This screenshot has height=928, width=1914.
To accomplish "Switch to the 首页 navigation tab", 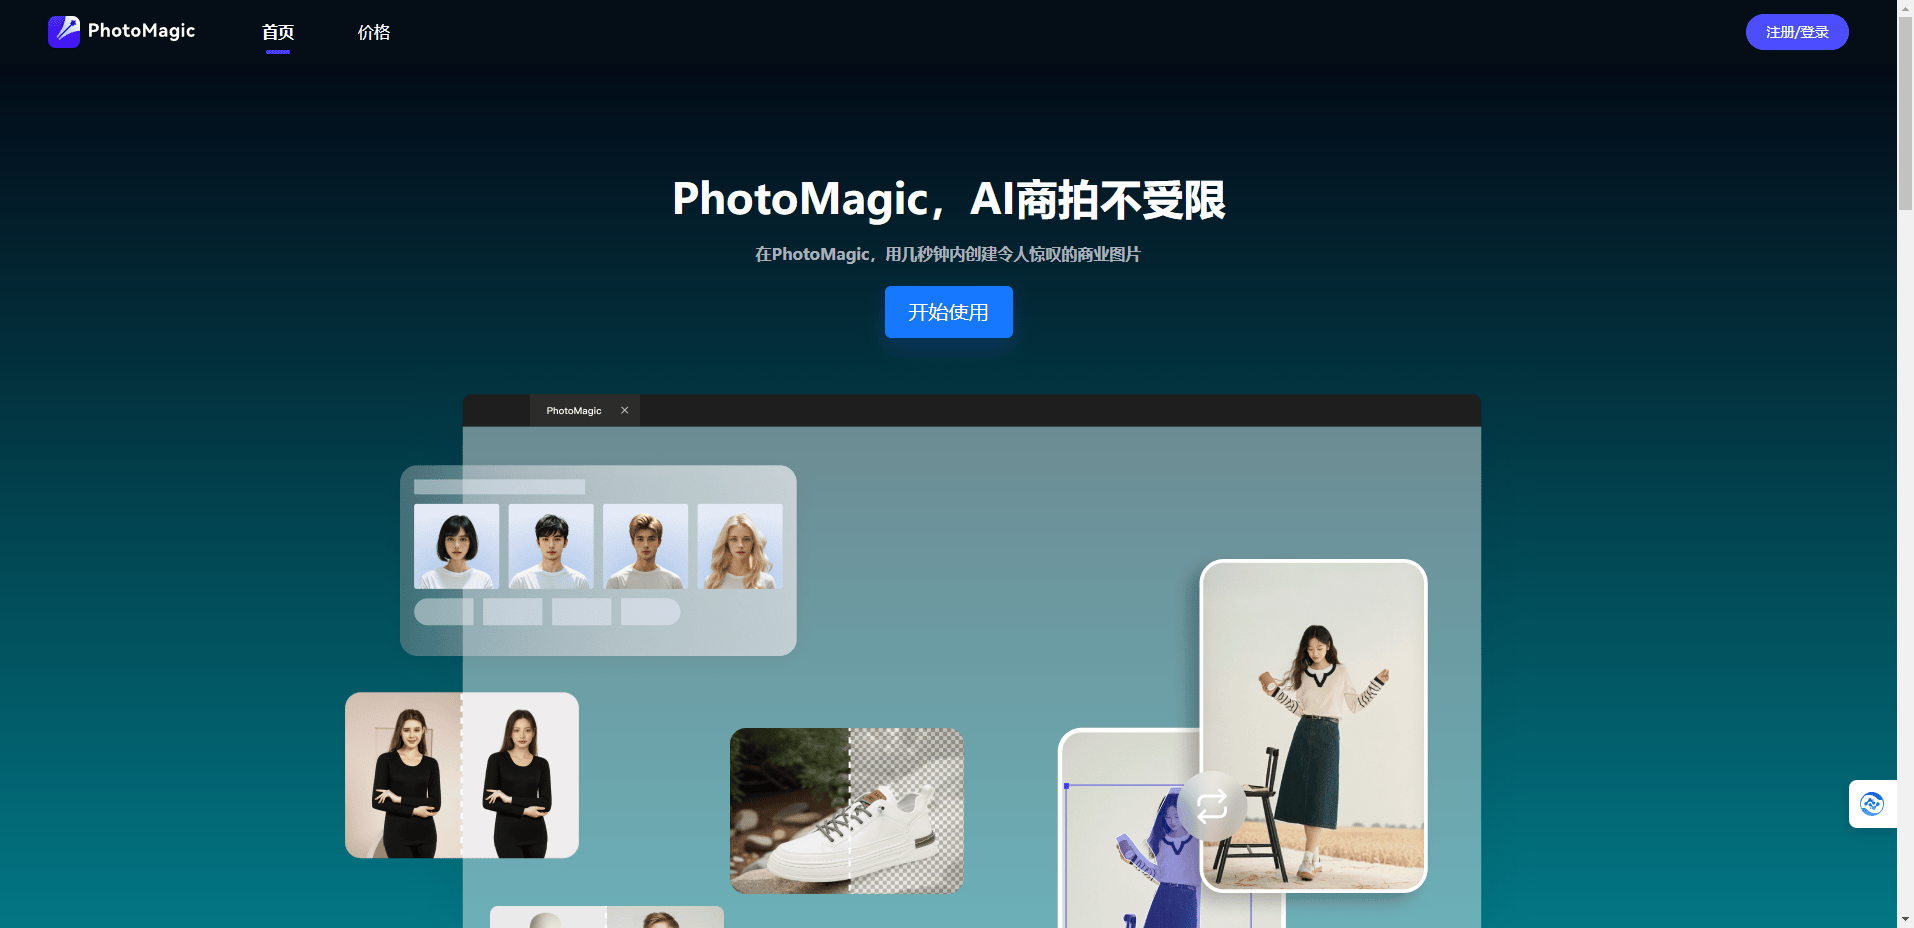I will pos(277,31).
